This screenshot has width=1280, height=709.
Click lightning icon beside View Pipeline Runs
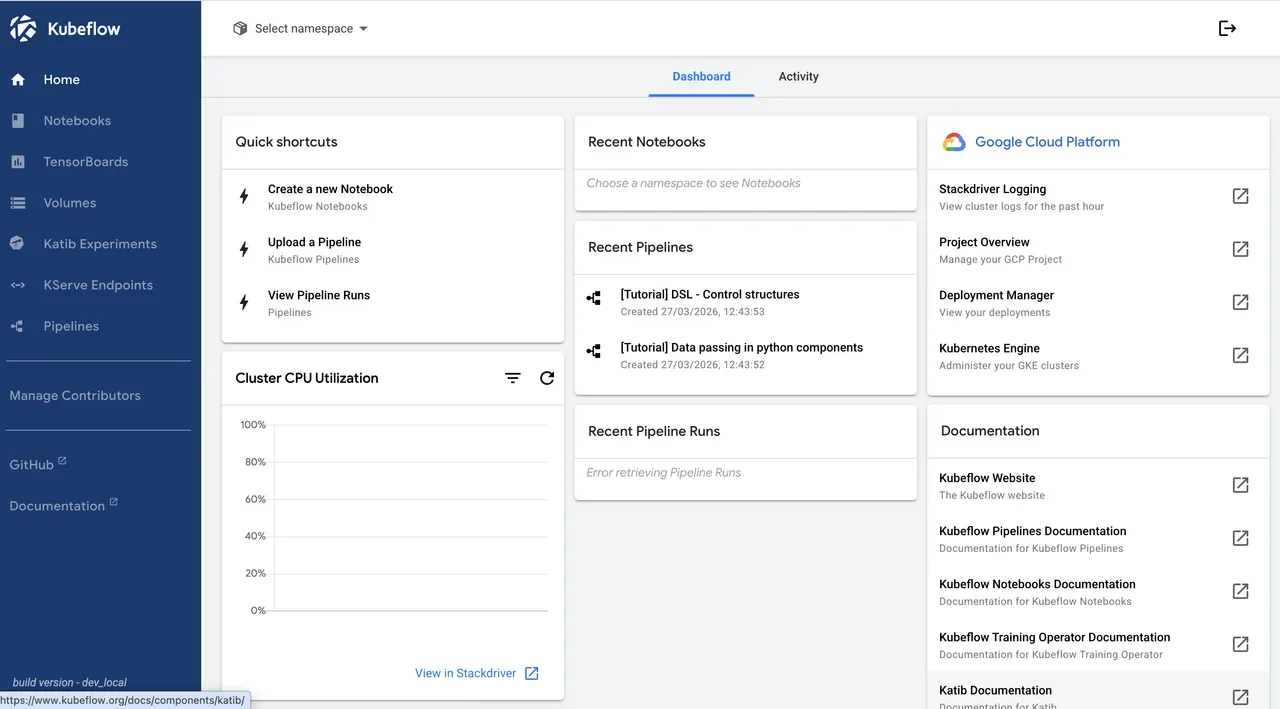click(x=244, y=302)
